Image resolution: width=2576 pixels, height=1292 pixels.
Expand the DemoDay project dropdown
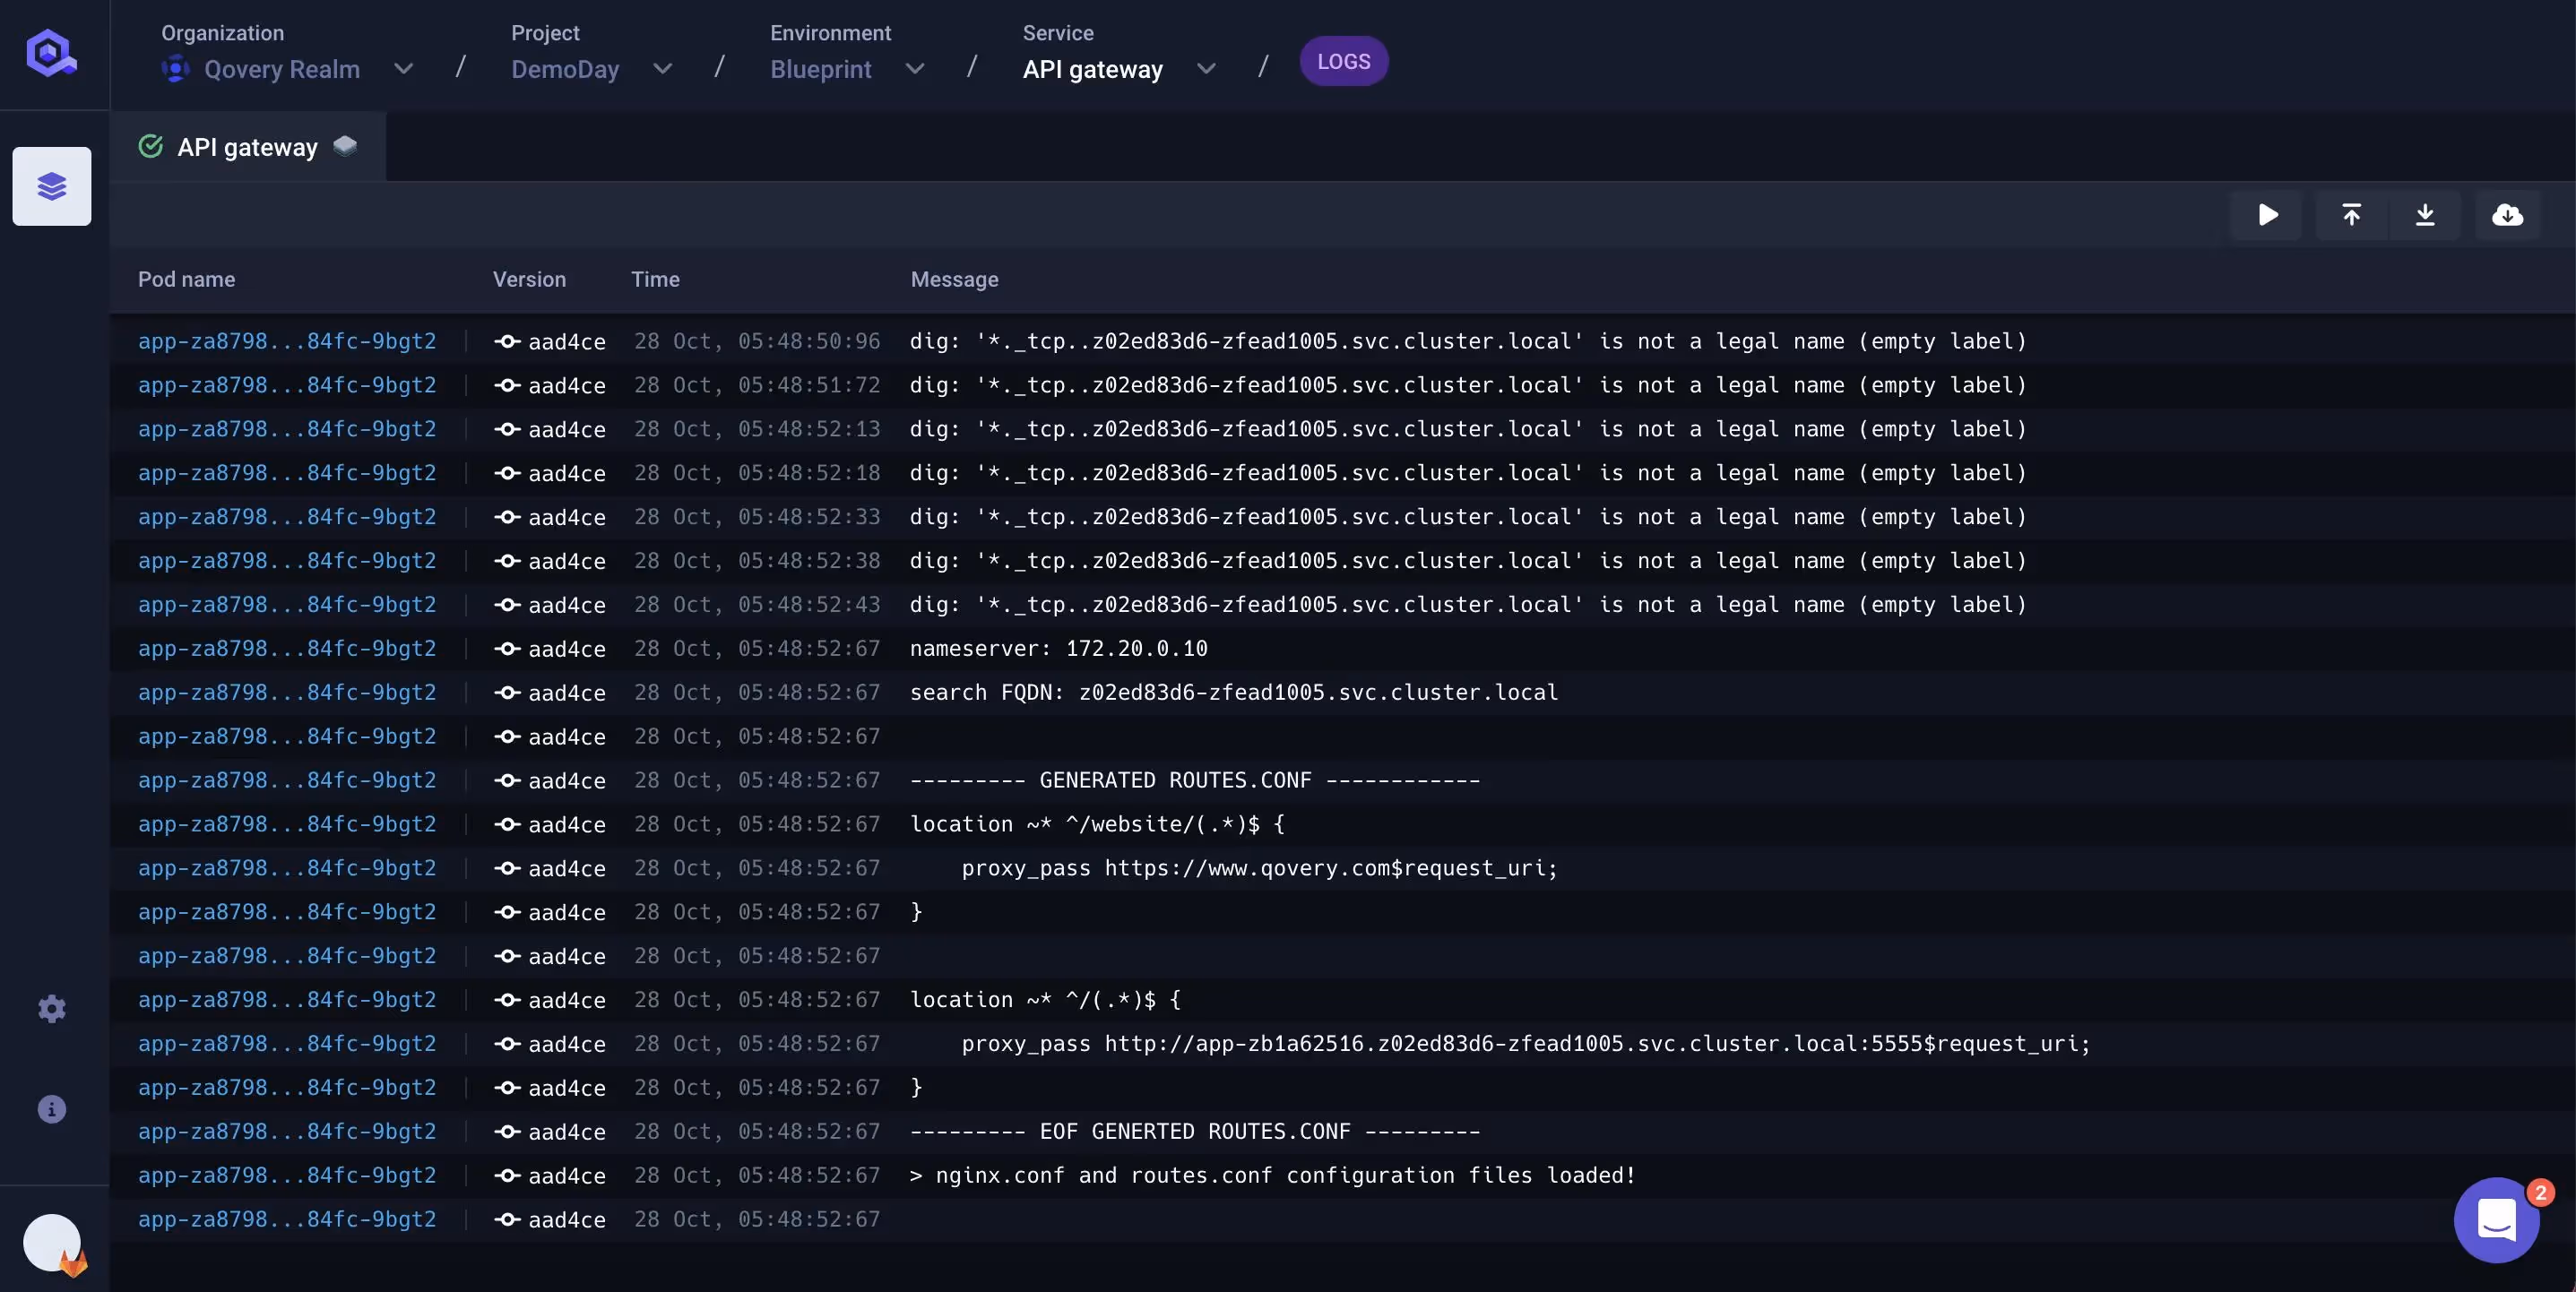662,70
